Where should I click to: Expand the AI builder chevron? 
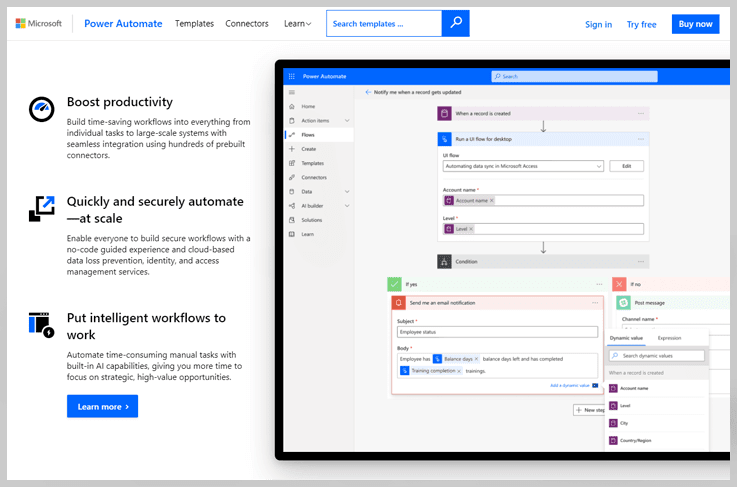click(347, 206)
